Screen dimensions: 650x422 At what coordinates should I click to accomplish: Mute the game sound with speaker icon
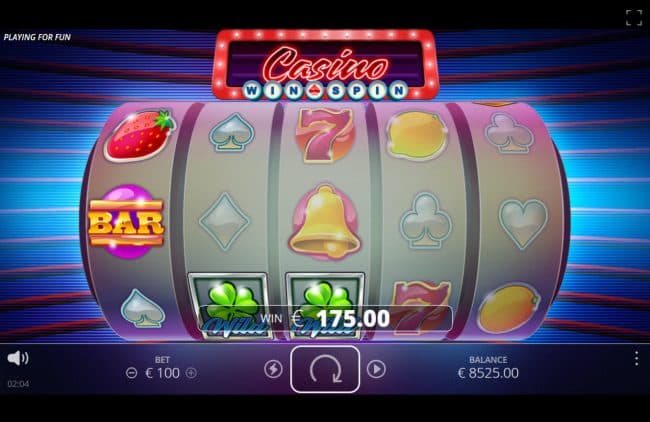[18, 358]
